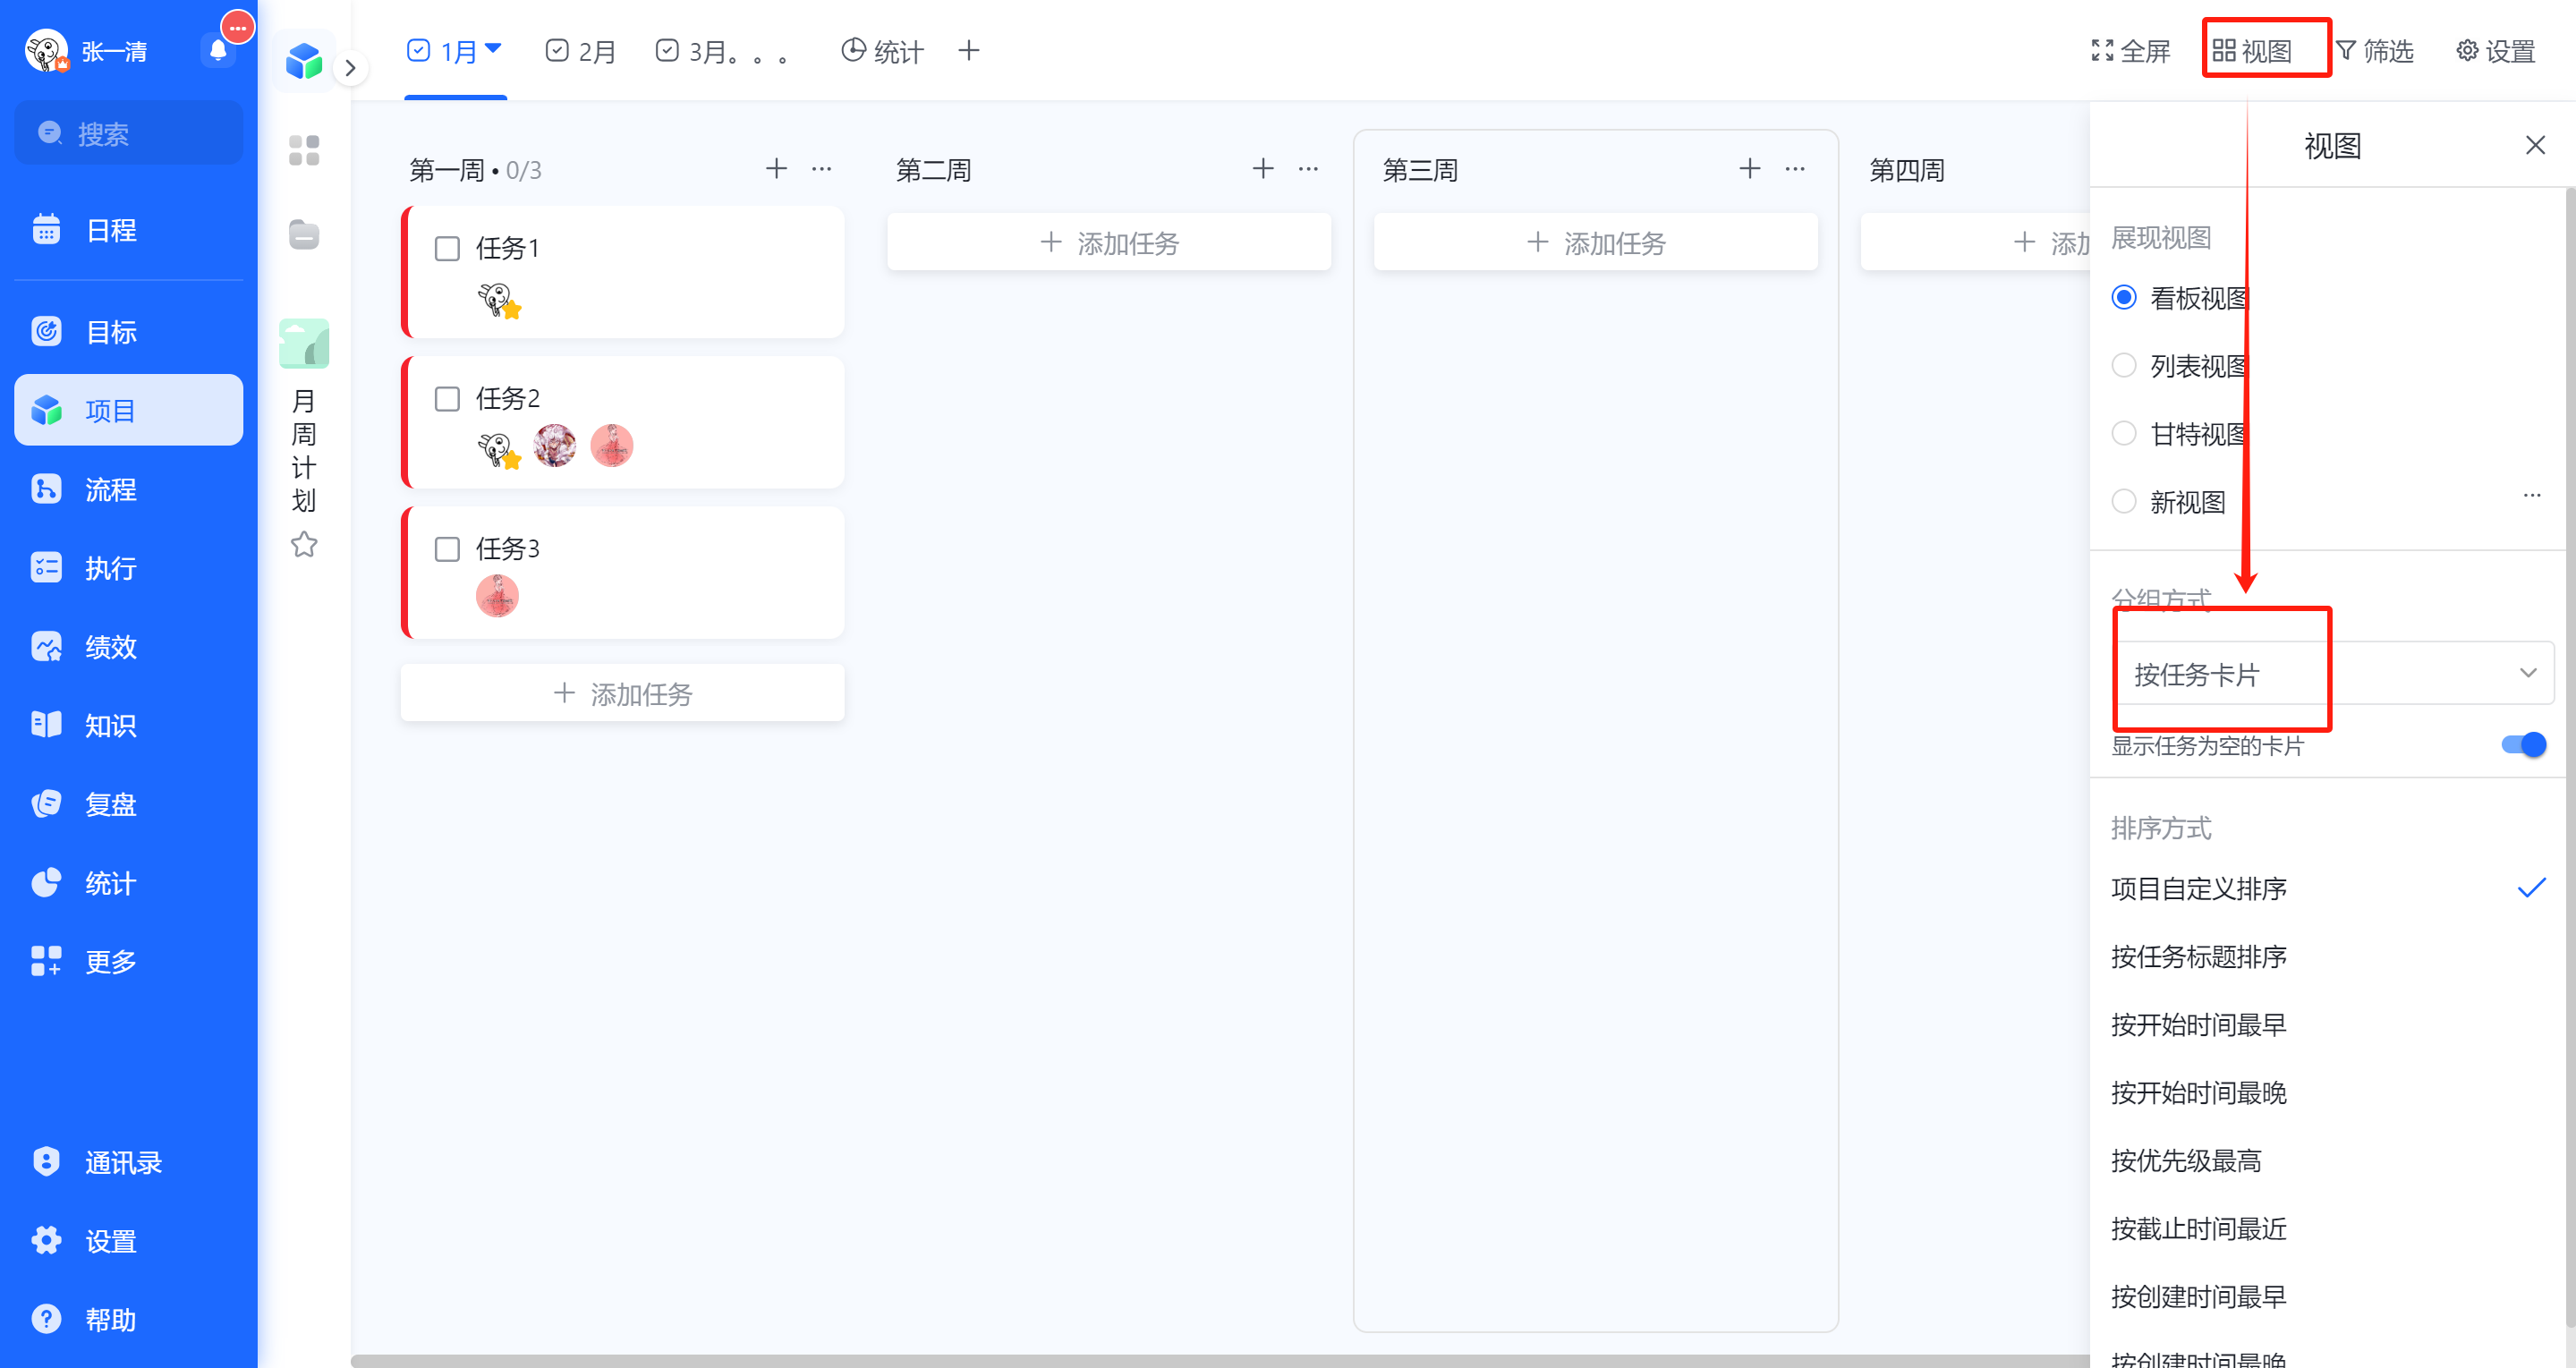
Task: Open the 统计 tab in the top bar
Action: 881,51
